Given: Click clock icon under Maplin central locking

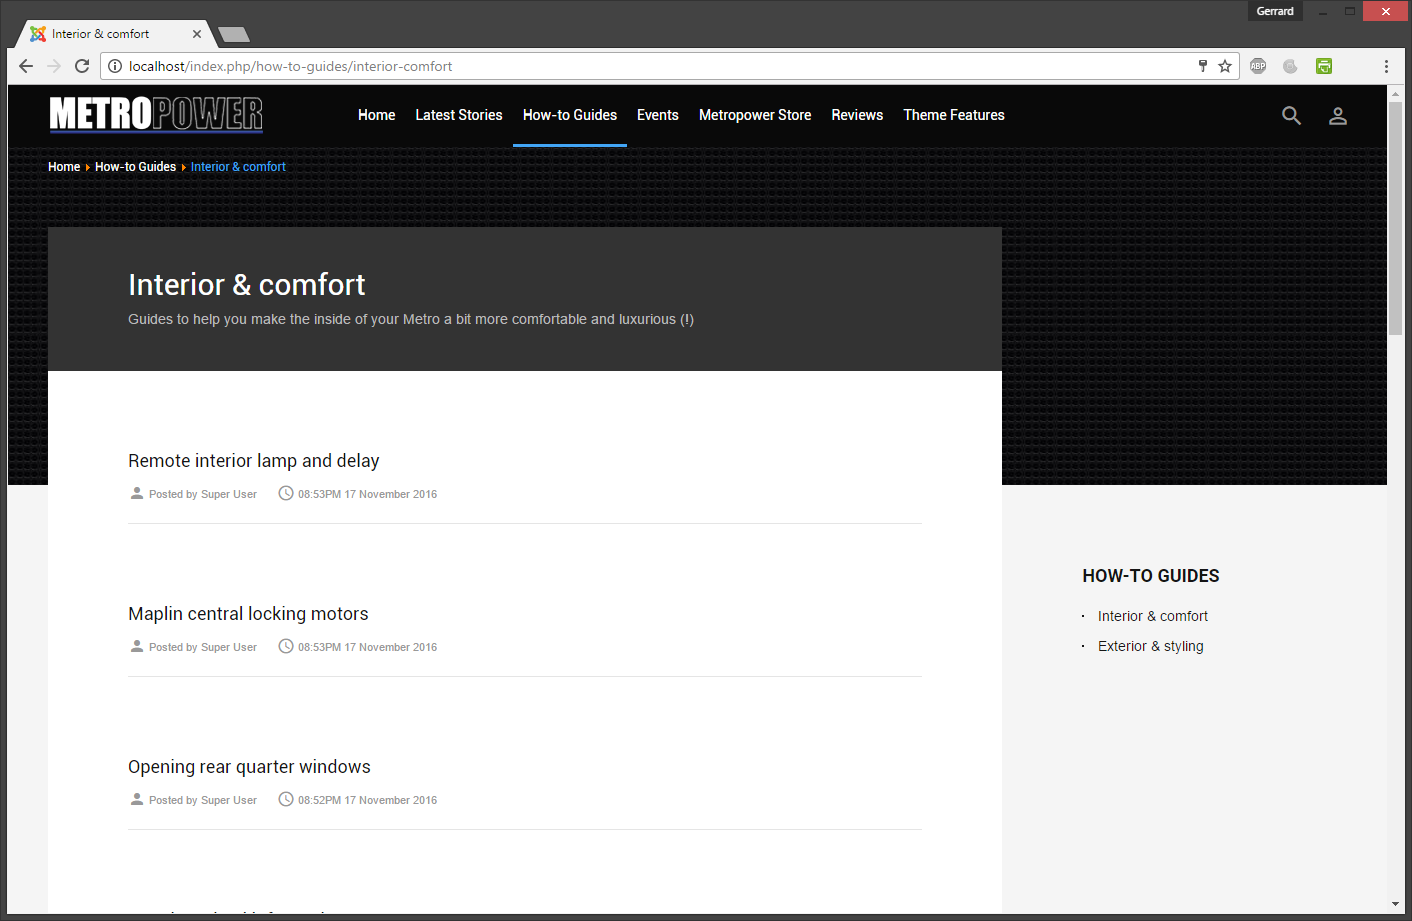Looking at the screenshot, I should pos(286,646).
